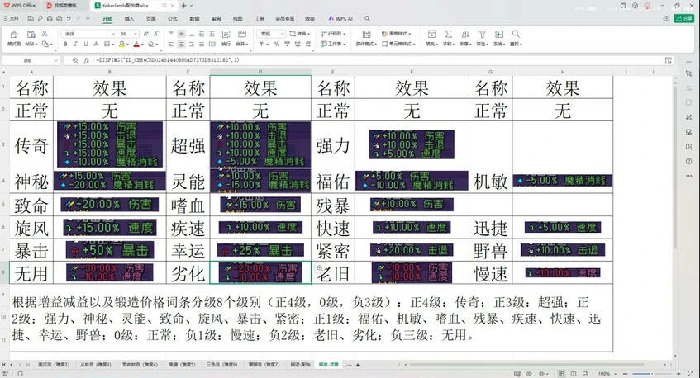Viewport: 700px width, 378px height.
Task: Go to first sheet navigation arrow
Action: [x=4, y=365]
